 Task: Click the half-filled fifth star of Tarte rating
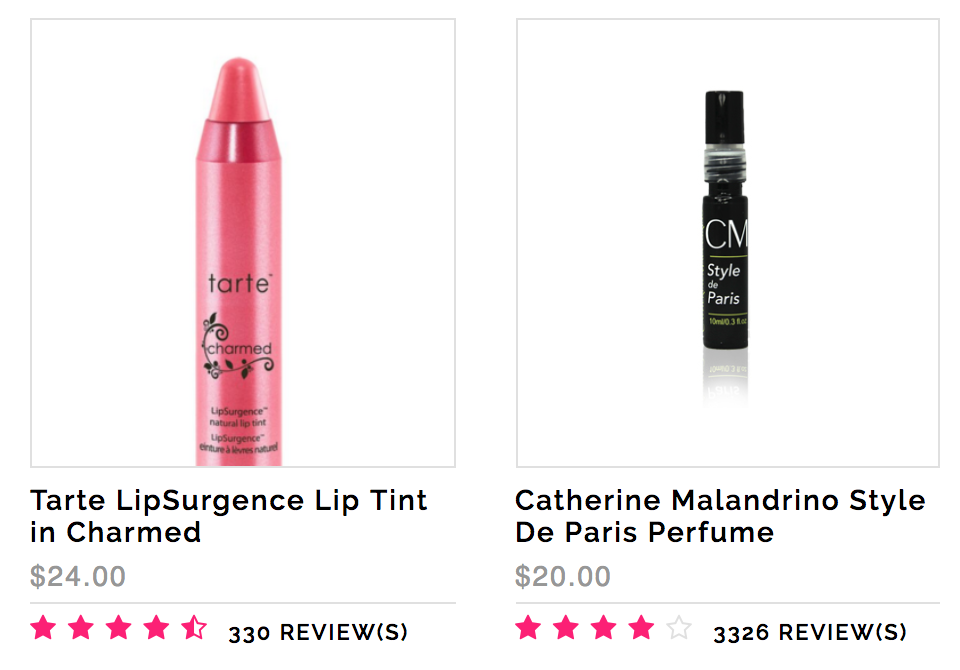[195, 628]
